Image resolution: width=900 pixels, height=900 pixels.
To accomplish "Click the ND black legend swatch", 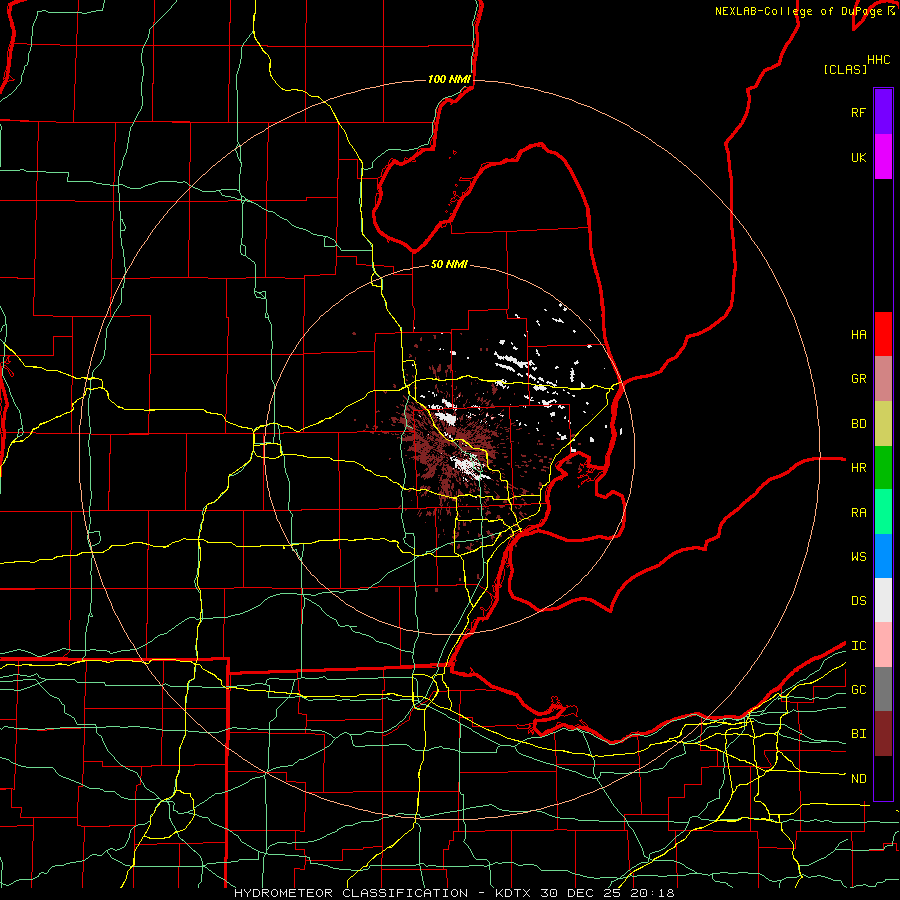I will [x=883, y=778].
